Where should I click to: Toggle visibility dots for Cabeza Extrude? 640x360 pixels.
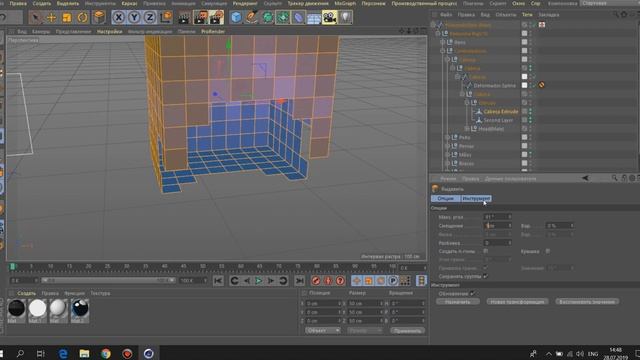pyautogui.click(x=530, y=111)
